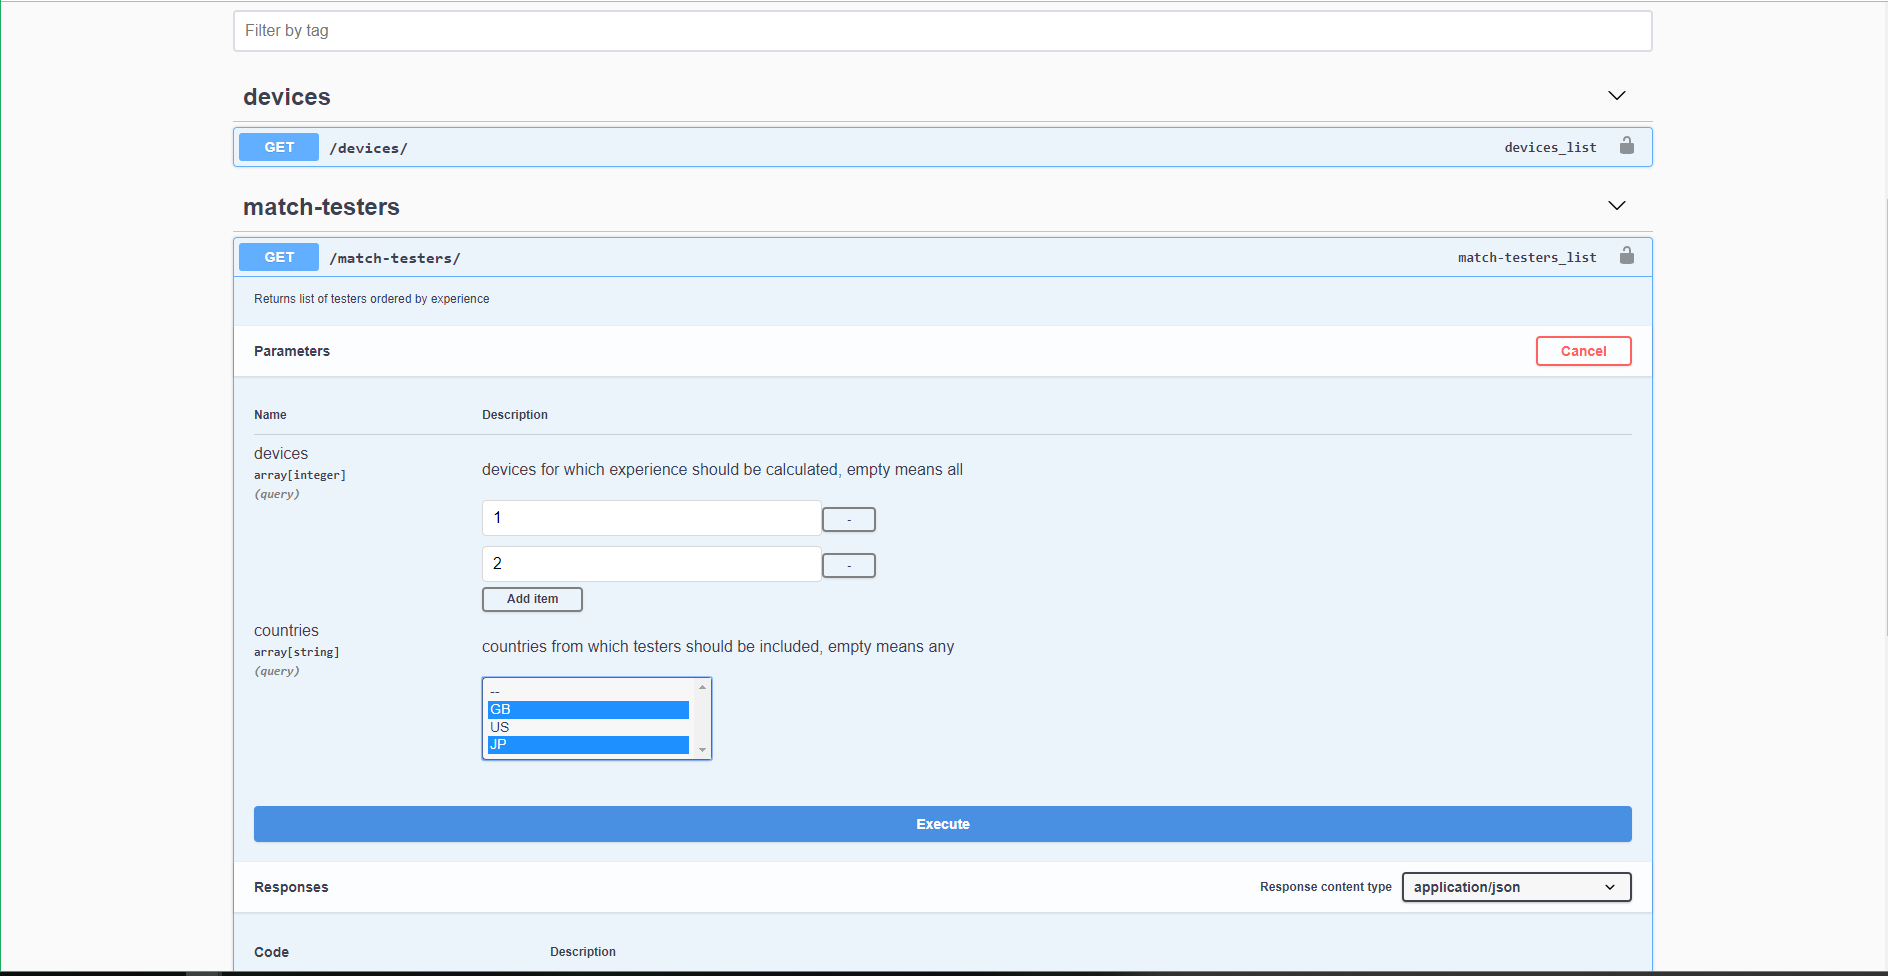Select JP in the countries list
The image size is (1888, 976).
[588, 745]
